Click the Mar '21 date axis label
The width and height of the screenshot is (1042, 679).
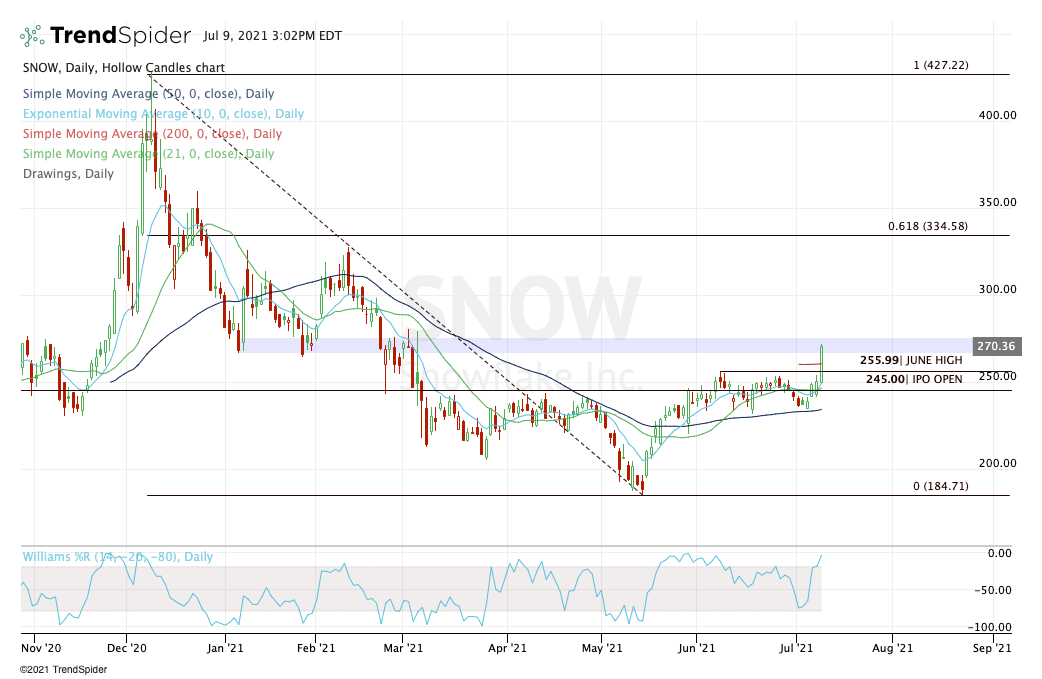coord(403,648)
